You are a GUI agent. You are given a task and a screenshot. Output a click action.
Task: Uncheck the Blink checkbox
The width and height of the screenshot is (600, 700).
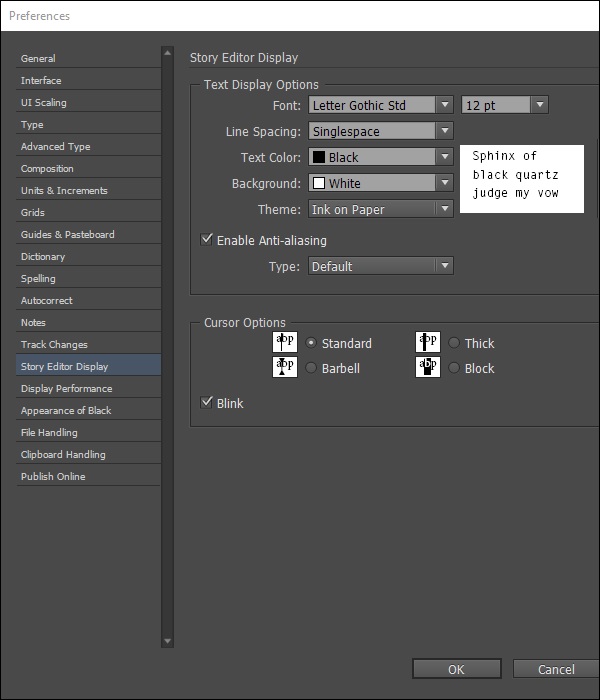(207, 403)
